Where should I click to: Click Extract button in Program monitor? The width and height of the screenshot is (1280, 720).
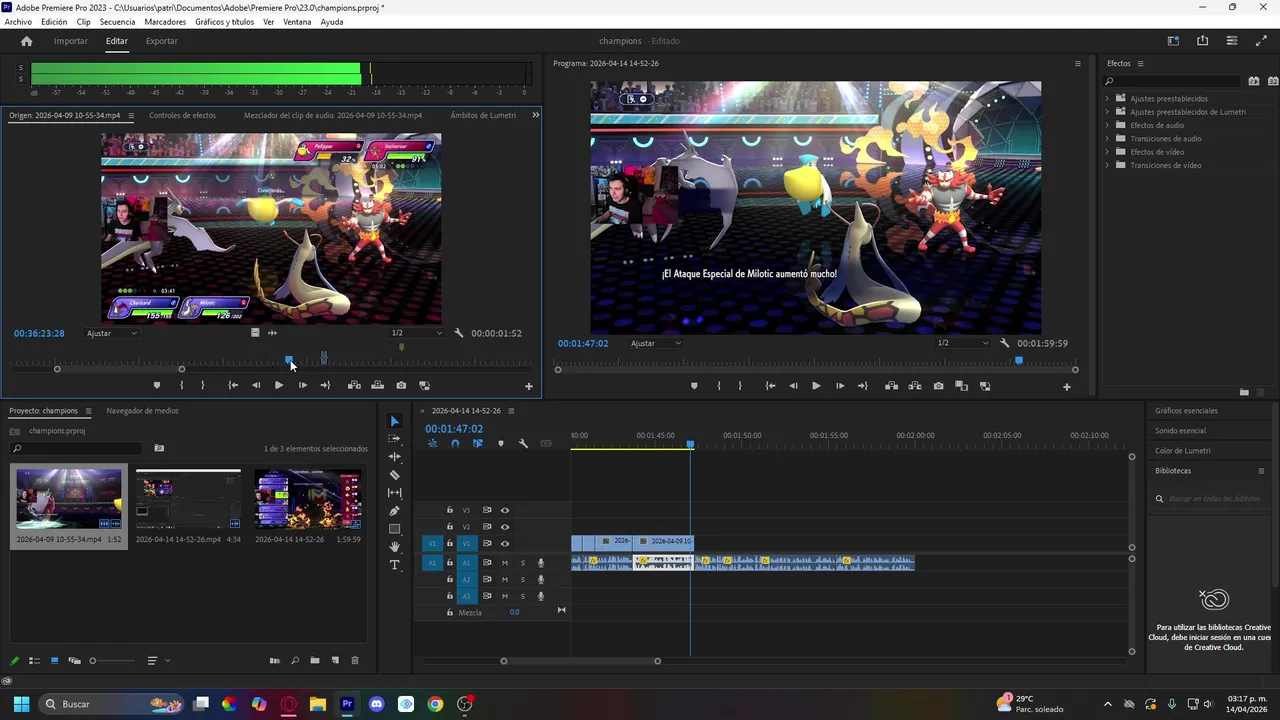pyautogui.click(x=914, y=386)
